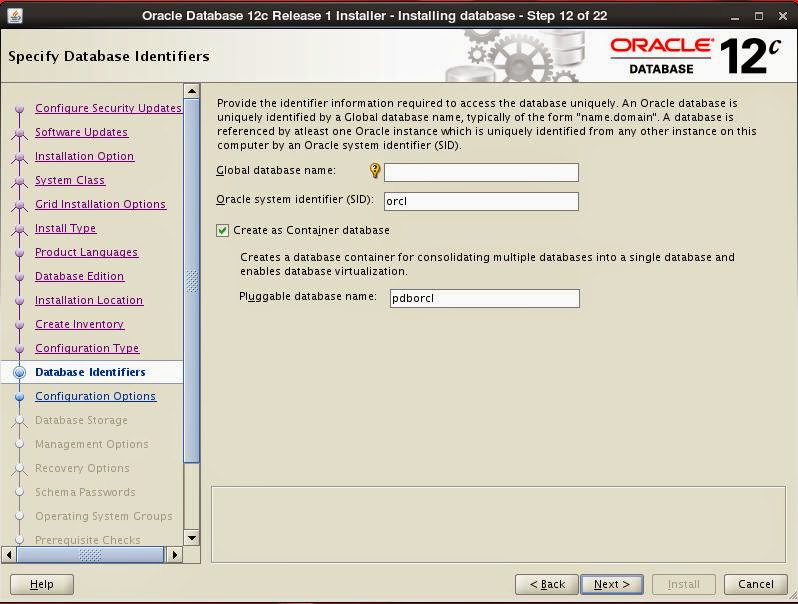
Task: Open the Configuration Type step
Action: point(87,348)
